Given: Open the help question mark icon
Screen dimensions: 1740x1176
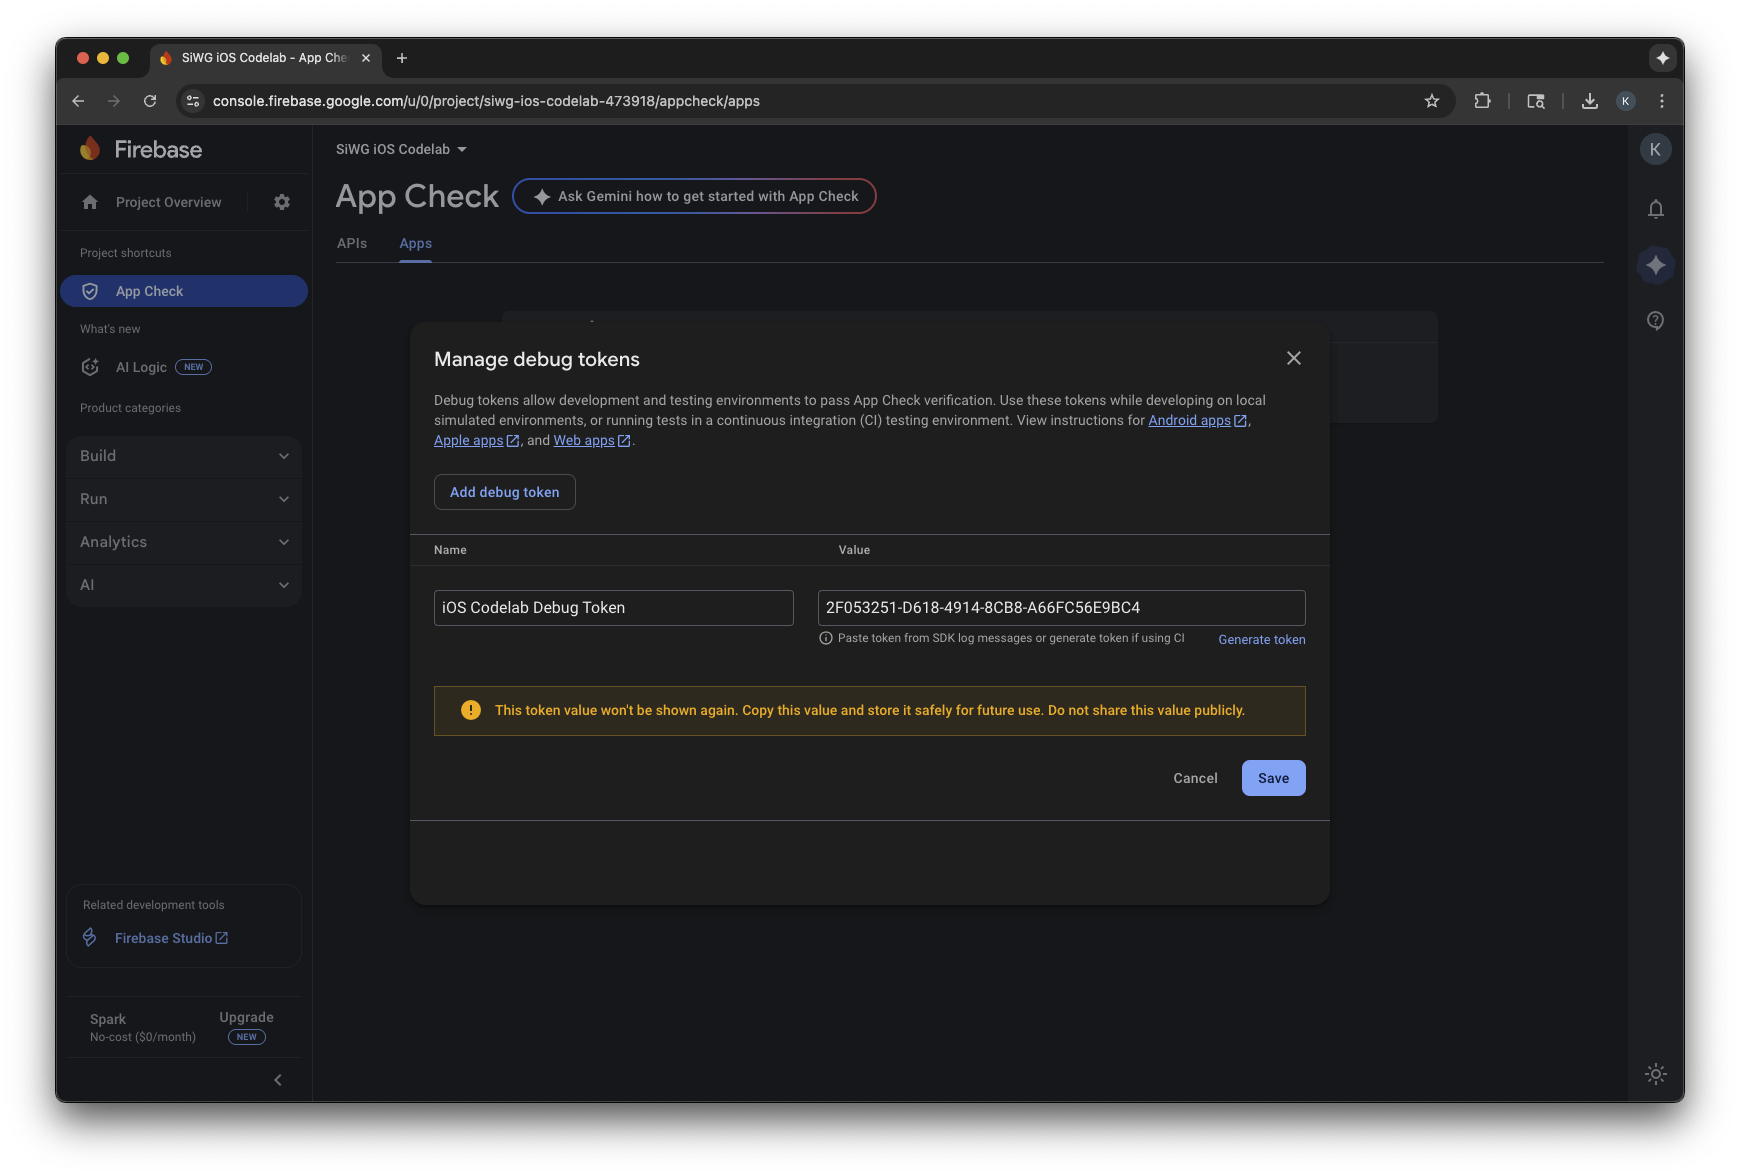Looking at the screenshot, I should [x=1656, y=320].
